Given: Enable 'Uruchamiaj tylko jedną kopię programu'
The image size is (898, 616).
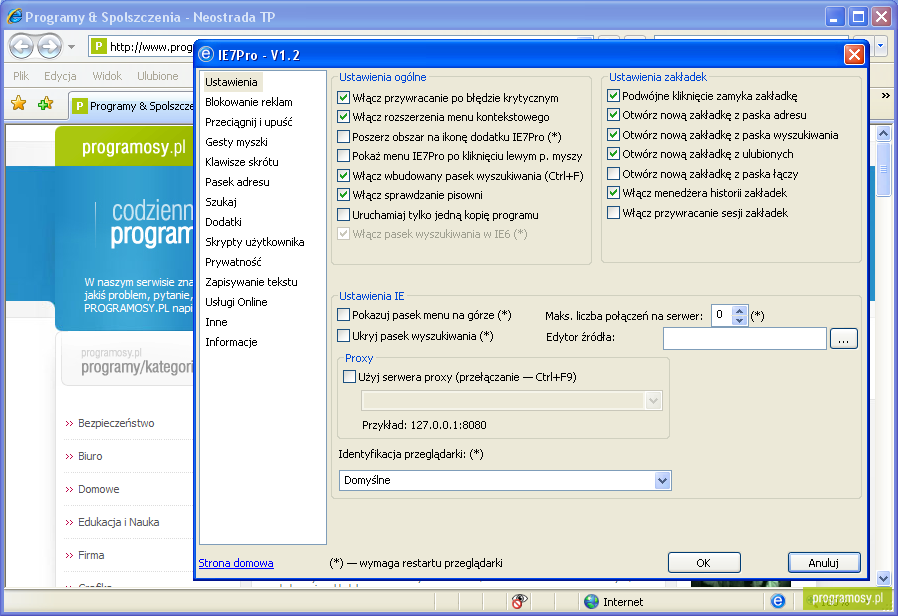Looking at the screenshot, I should point(344,215).
